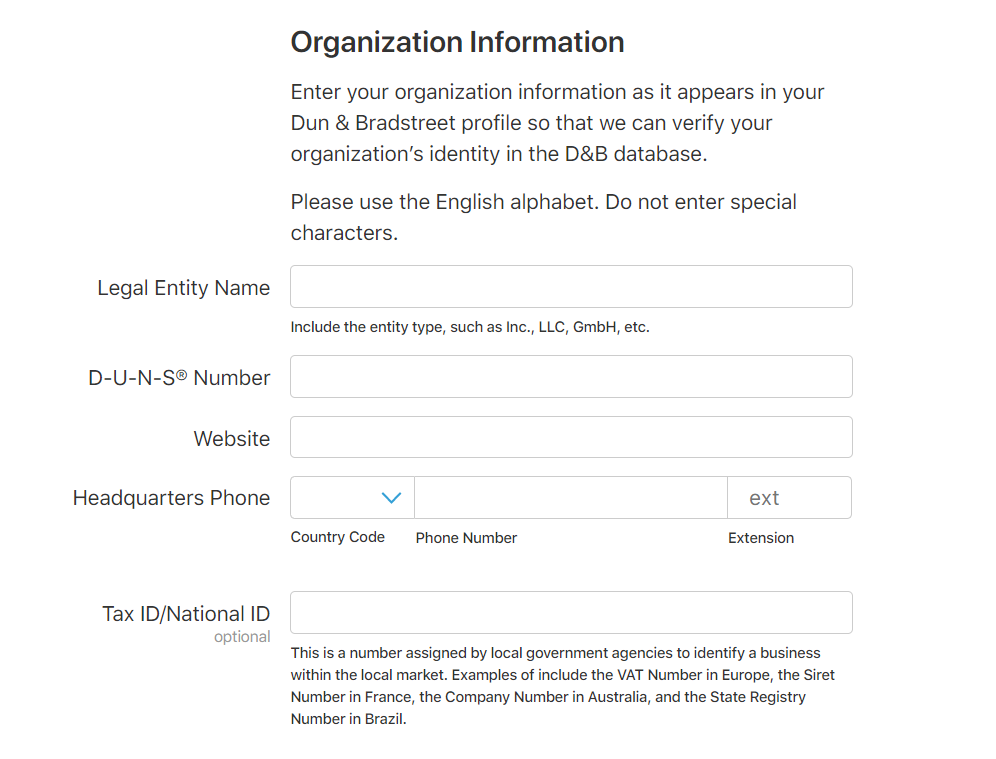Focus the D-U-N-S Number text box

(571, 377)
